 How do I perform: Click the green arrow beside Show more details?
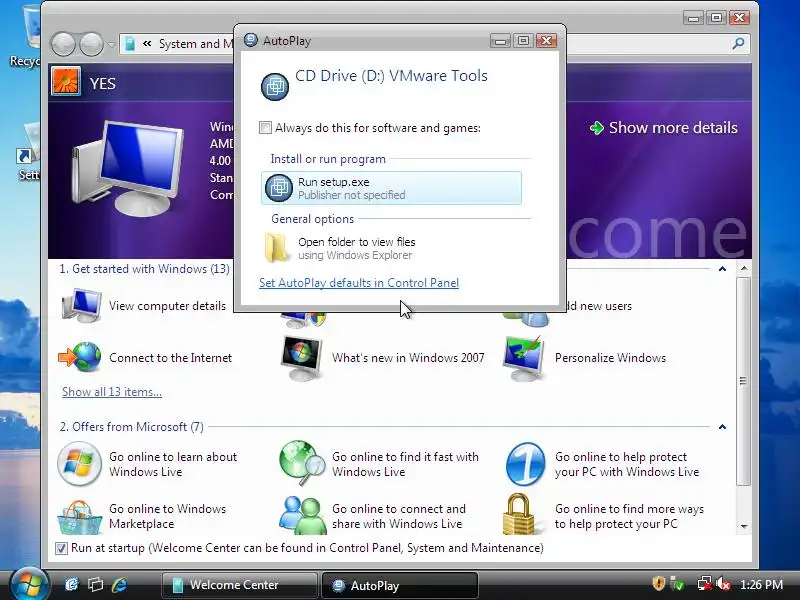click(x=596, y=128)
